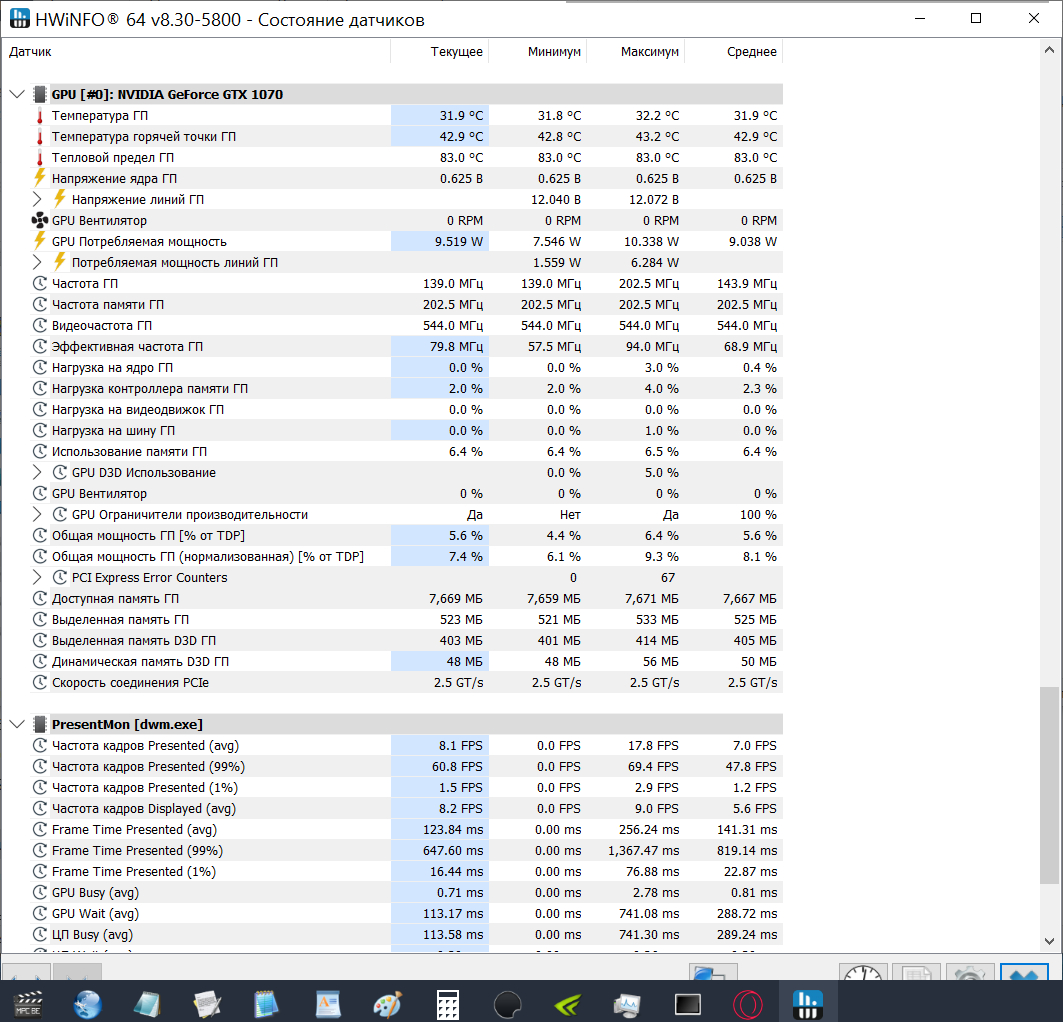Expand the GPU D3D Использование row
Image resolution: width=1063 pixels, height=1022 pixels.
pos(37,472)
